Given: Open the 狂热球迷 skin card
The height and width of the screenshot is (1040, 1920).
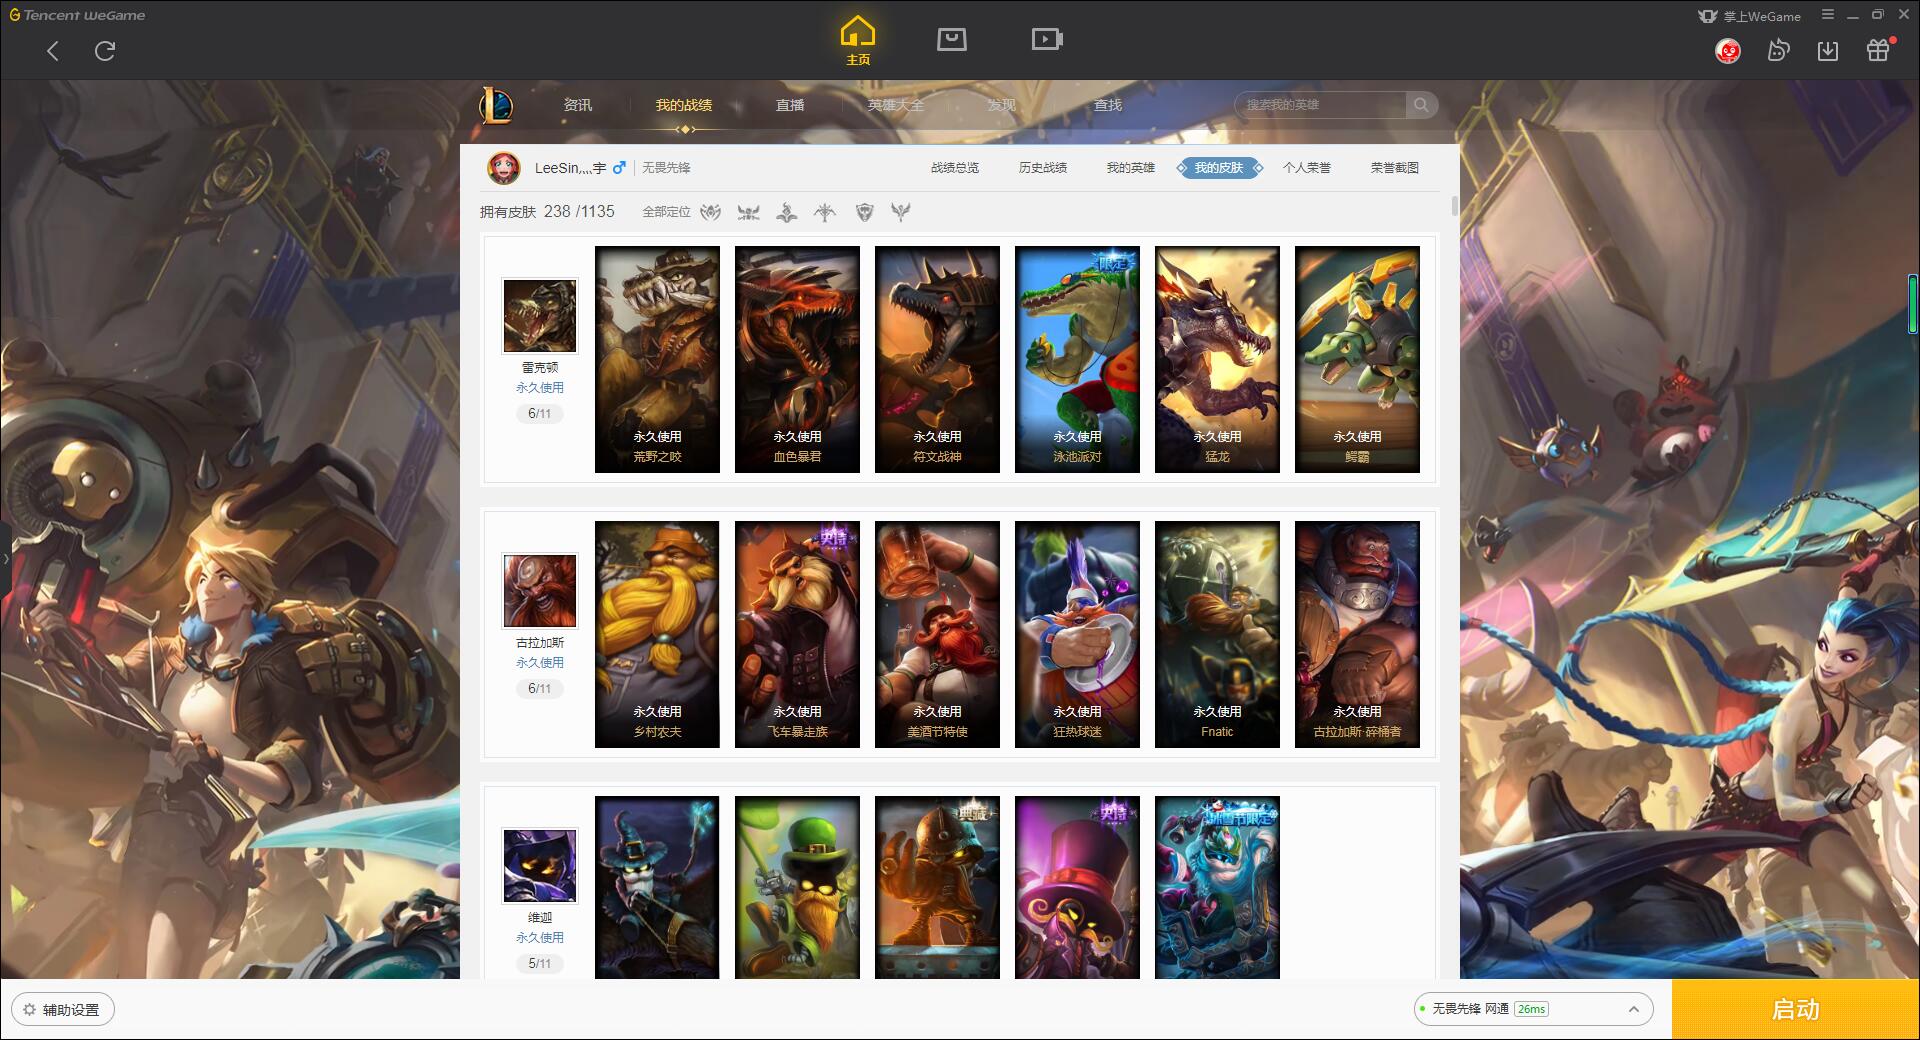Looking at the screenshot, I should coord(1077,634).
